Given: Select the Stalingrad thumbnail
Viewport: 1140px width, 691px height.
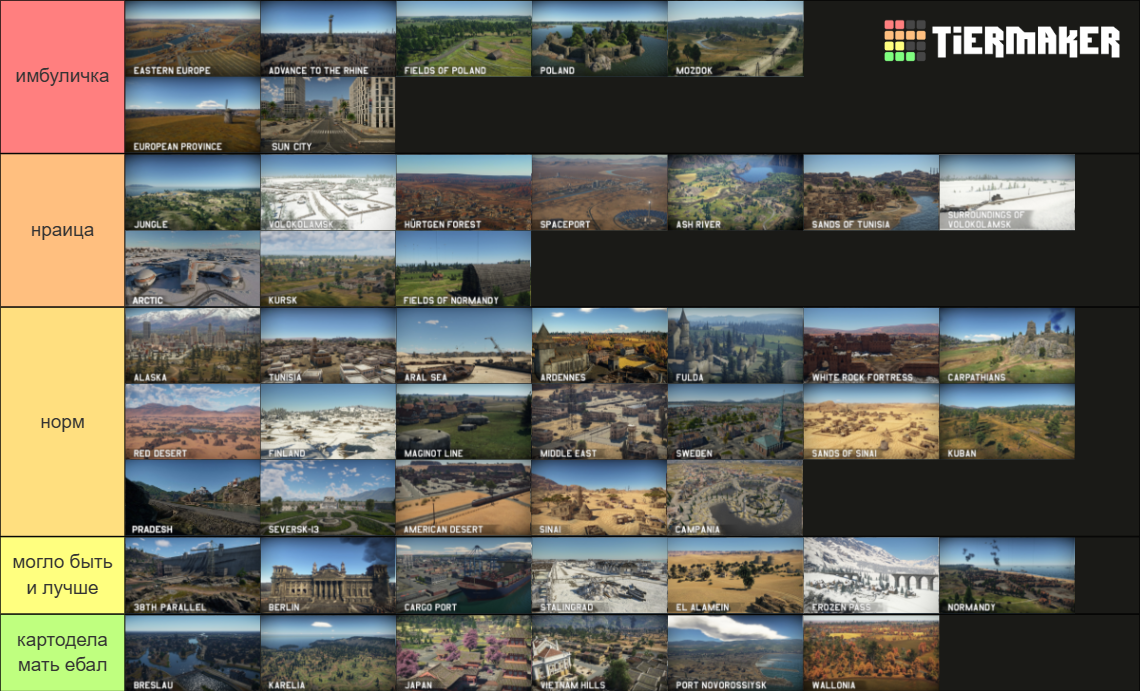Looking at the screenshot, I should pos(600,575).
